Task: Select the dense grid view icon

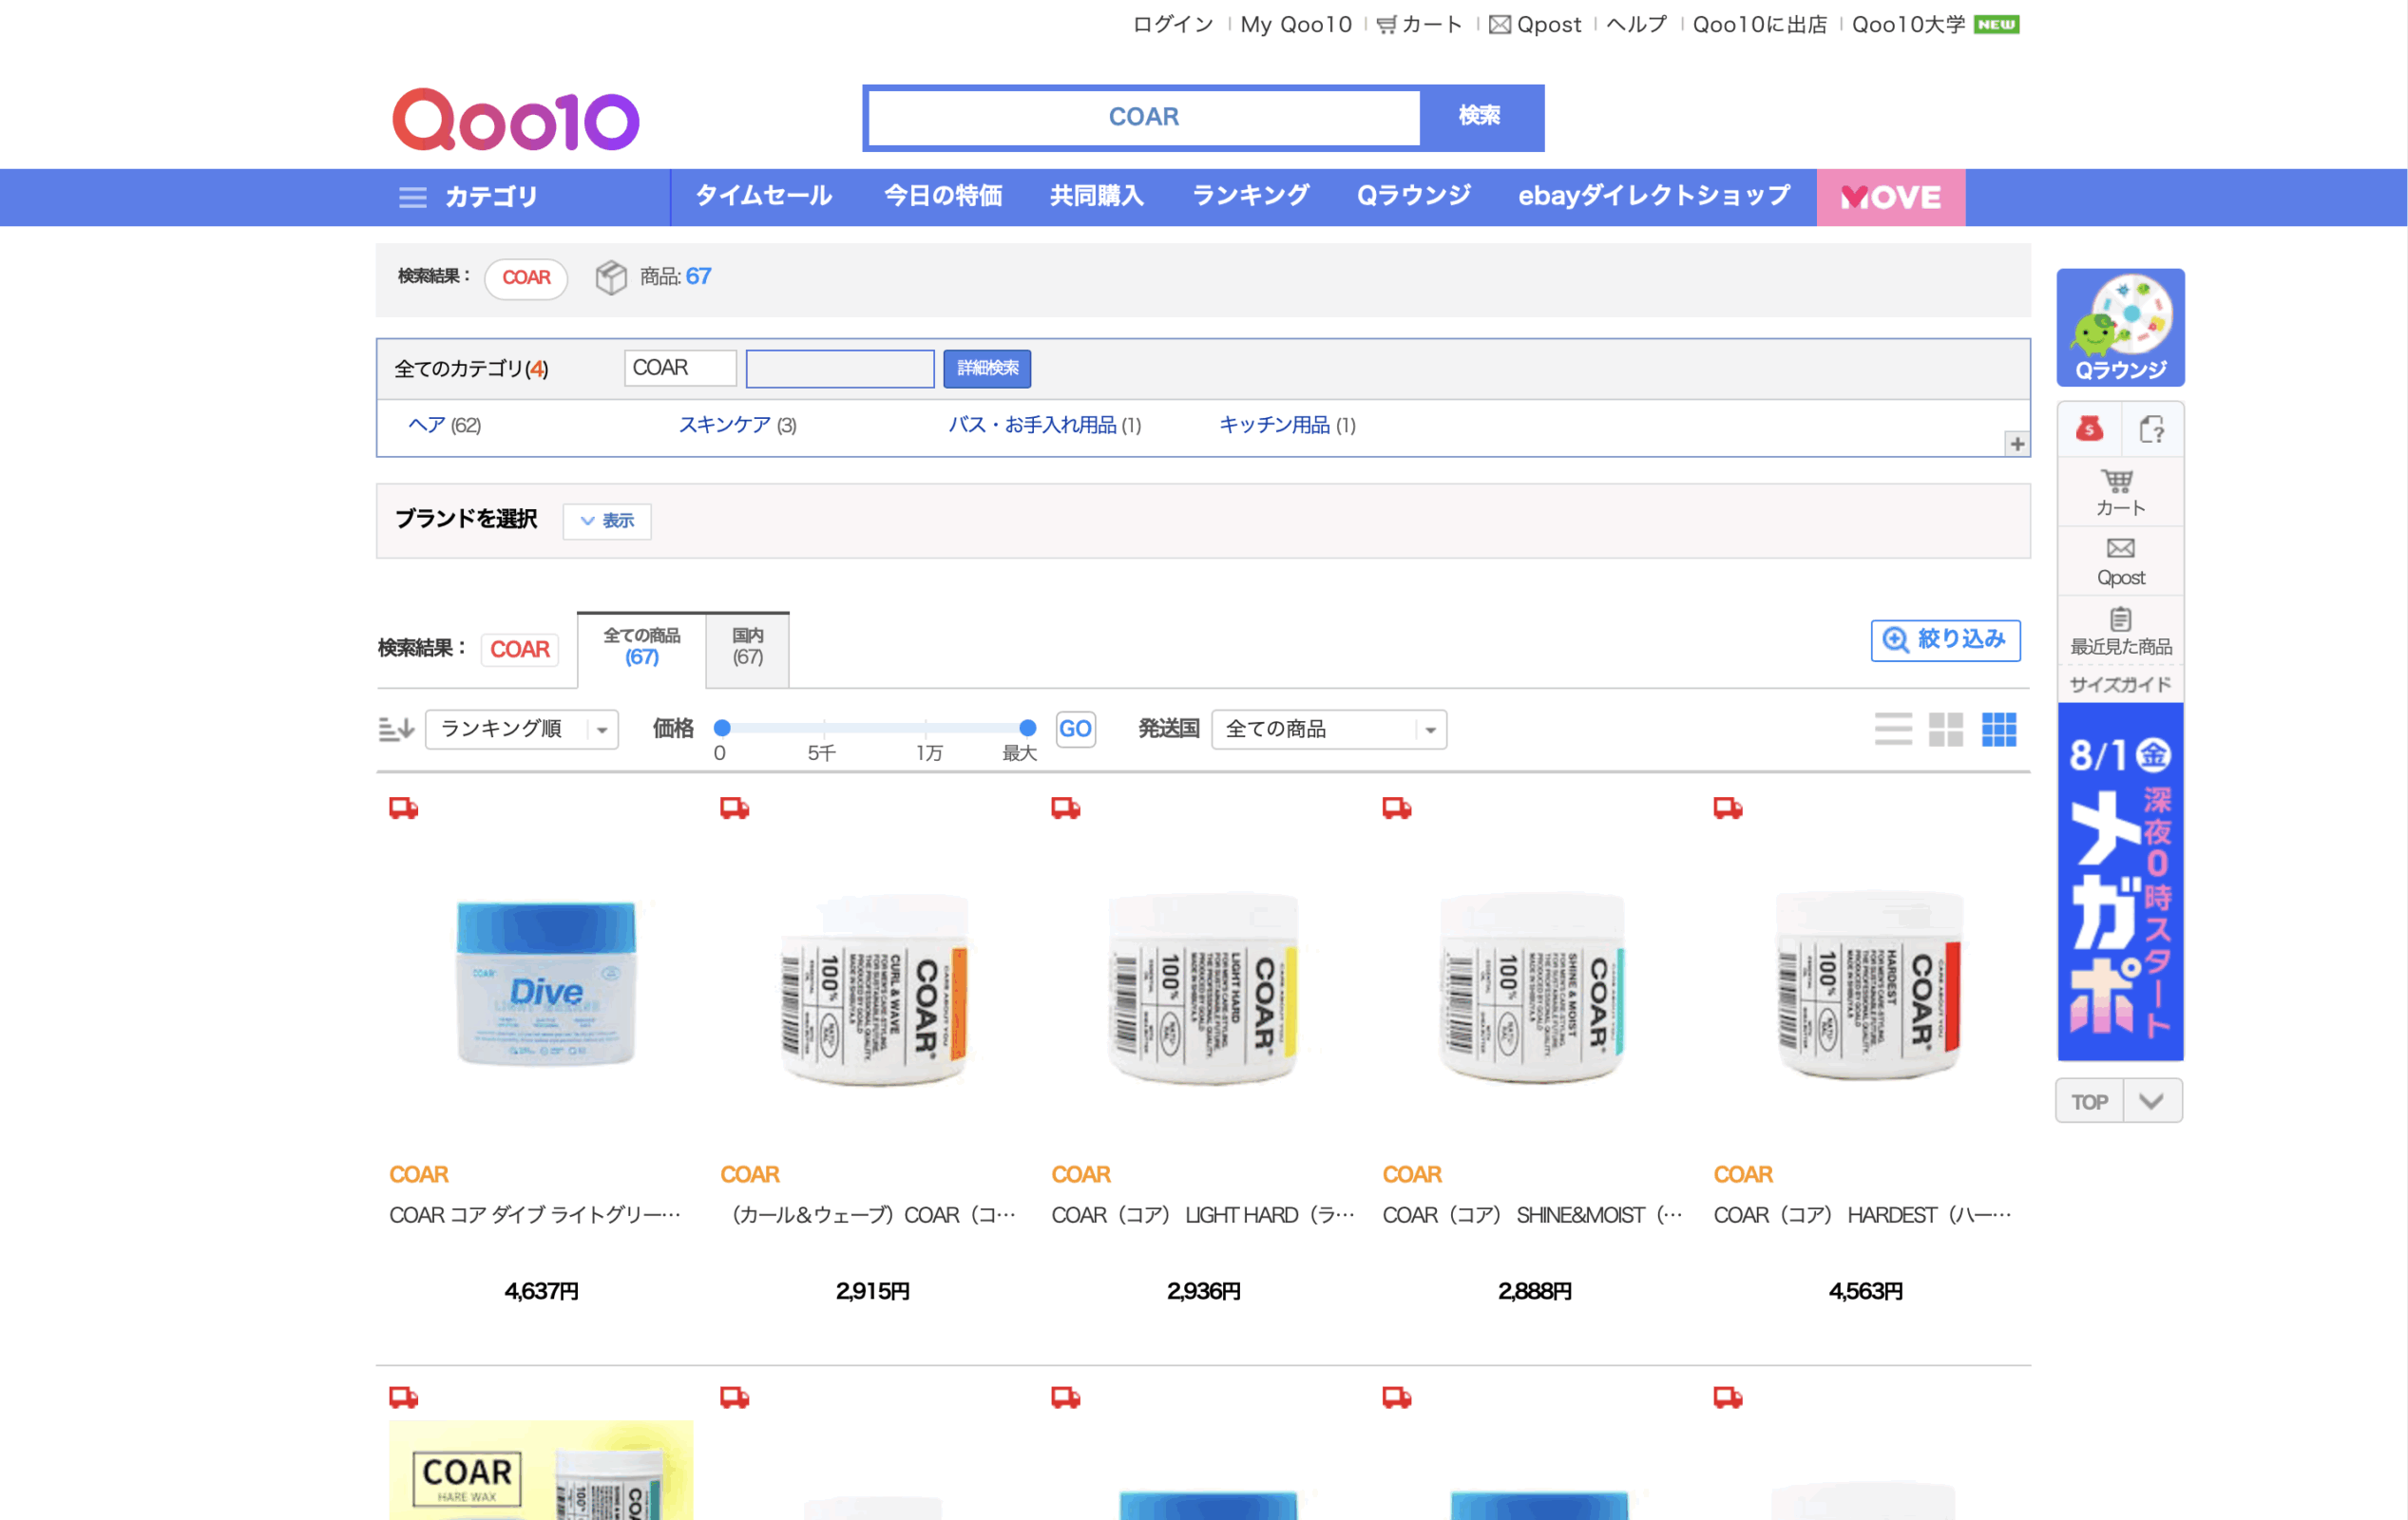Action: pyautogui.click(x=1998, y=729)
